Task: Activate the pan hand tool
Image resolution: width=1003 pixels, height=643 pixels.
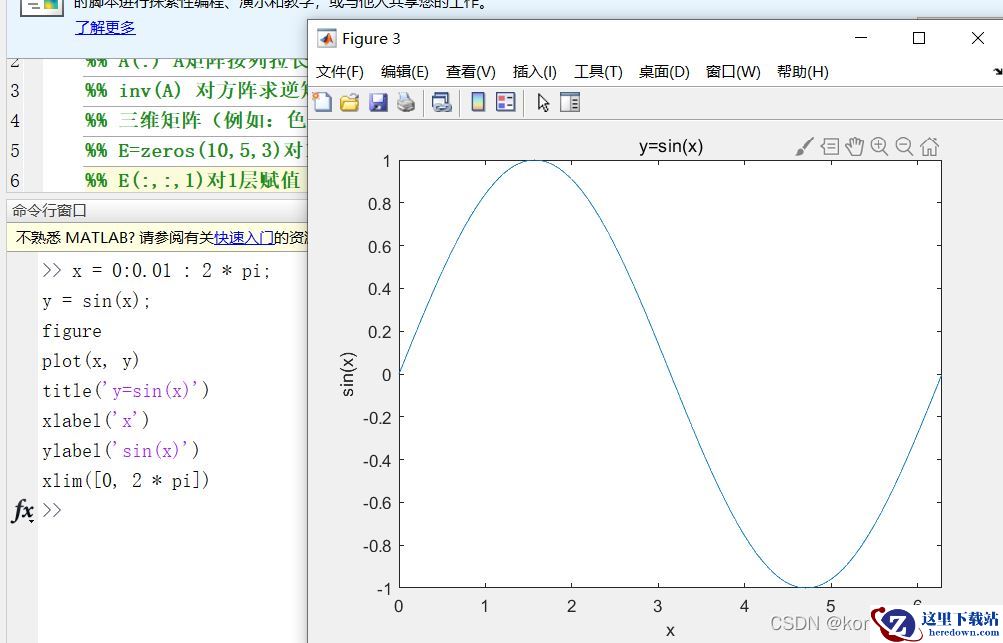Action: click(x=854, y=147)
